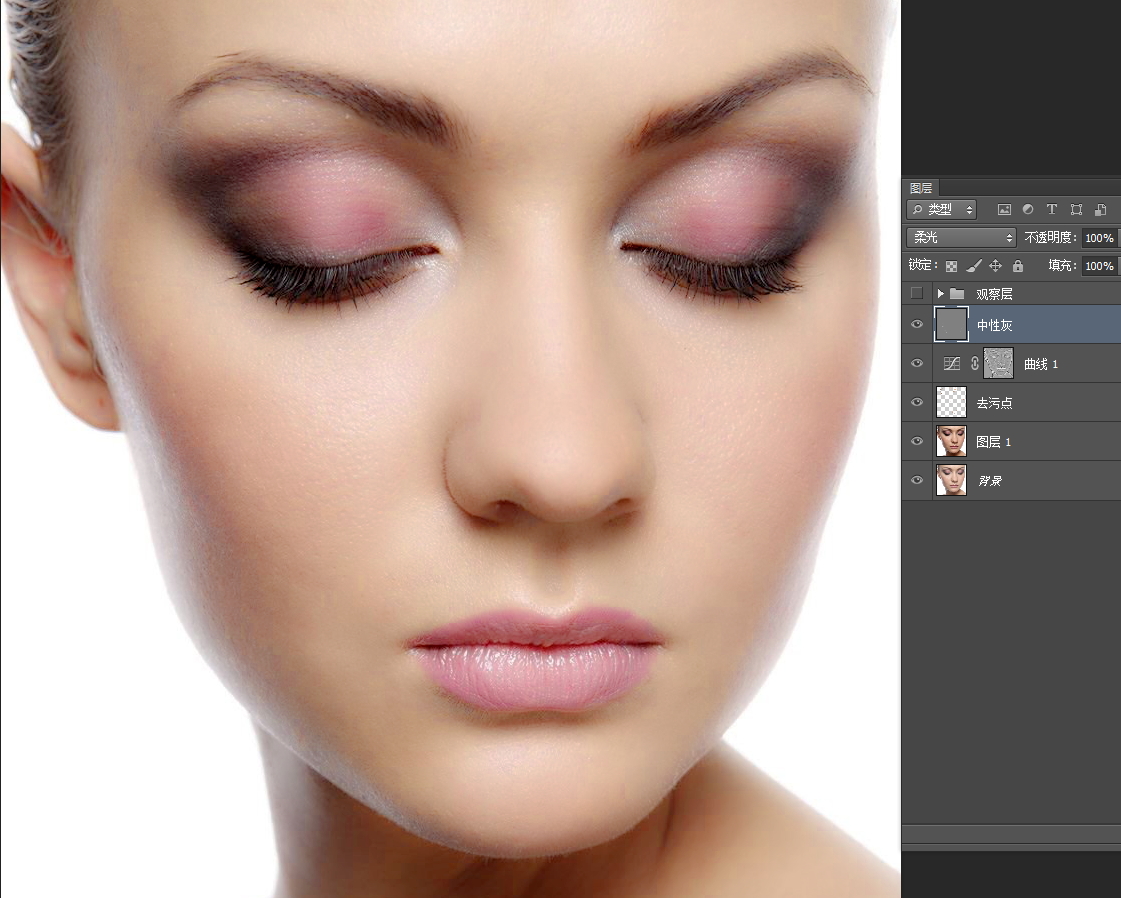The image size is (1121, 898).
Task: Select the layer named 图层 1
Action: (994, 442)
